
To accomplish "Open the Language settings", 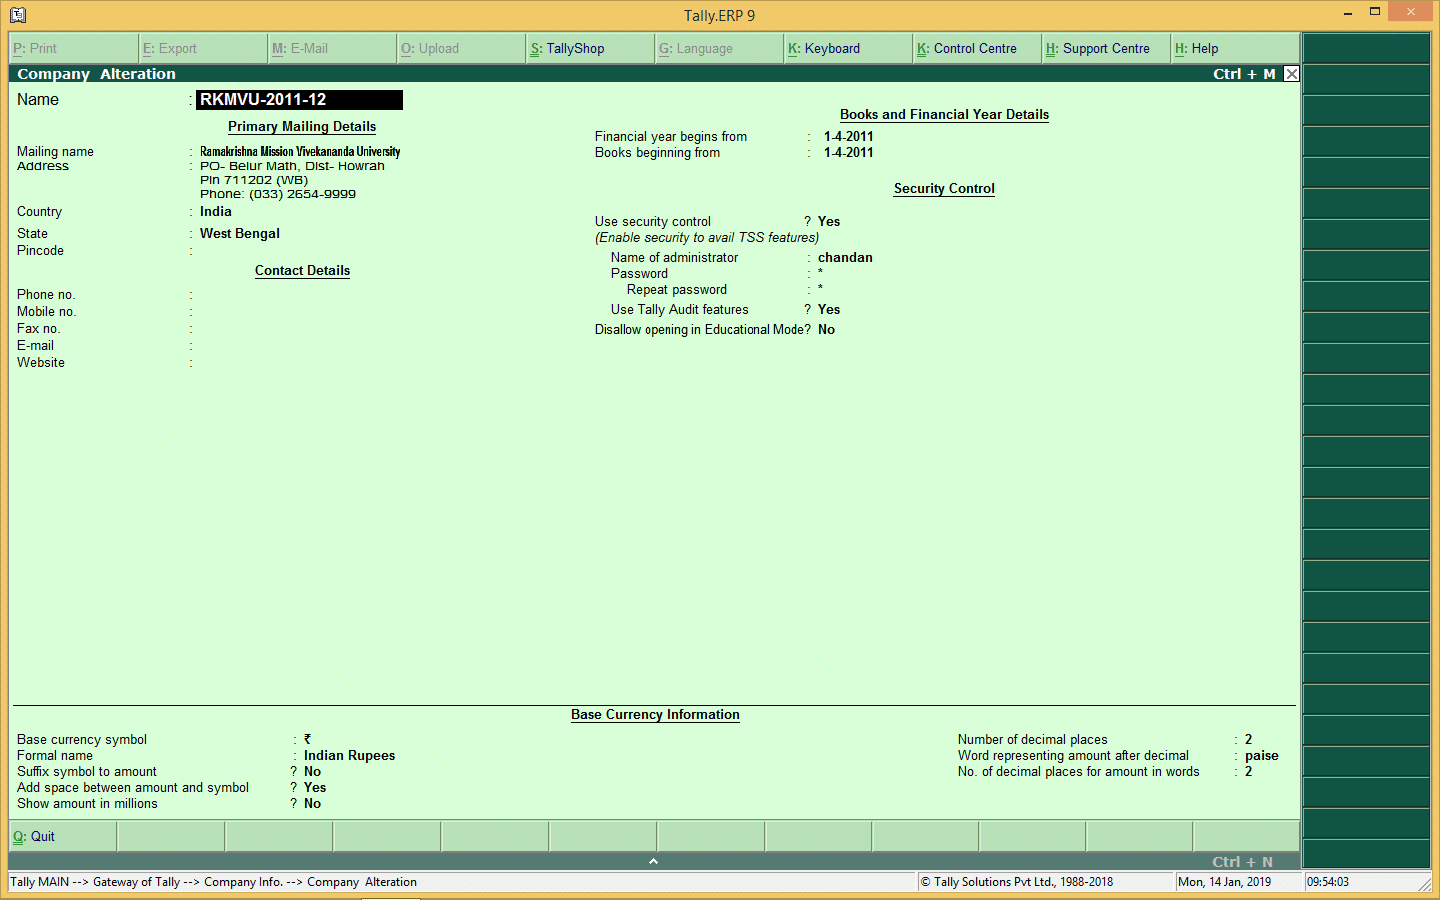I will (x=718, y=47).
